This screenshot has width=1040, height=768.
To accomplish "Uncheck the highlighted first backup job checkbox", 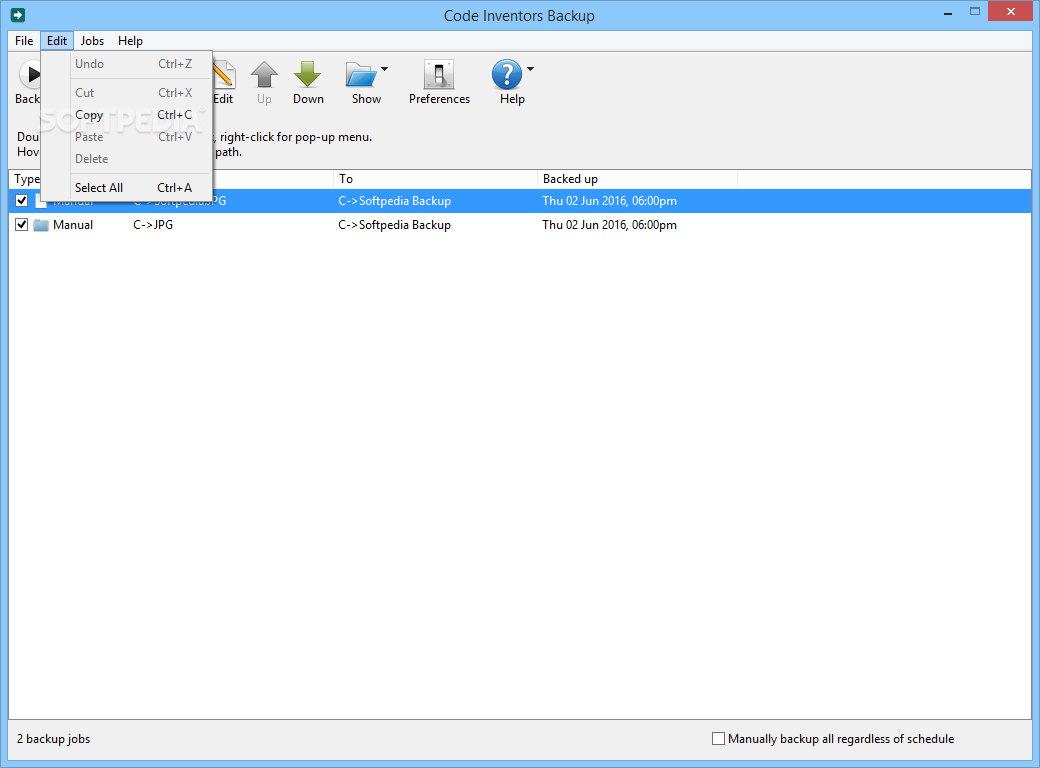I will 21,200.
